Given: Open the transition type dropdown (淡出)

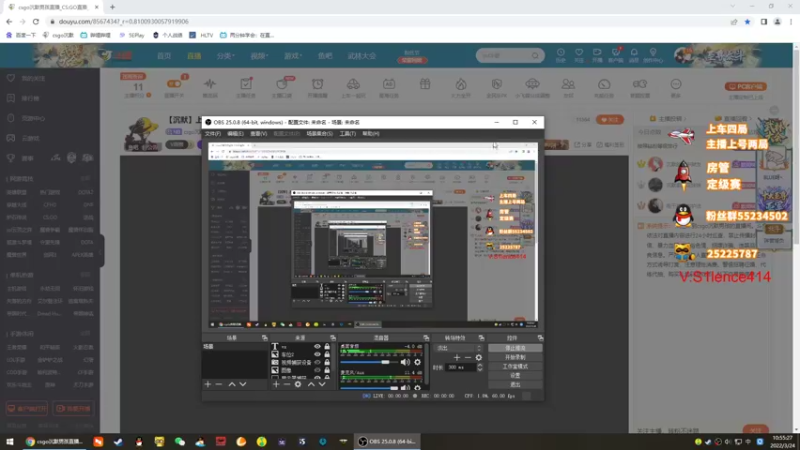Looking at the screenshot, I should coord(457,348).
